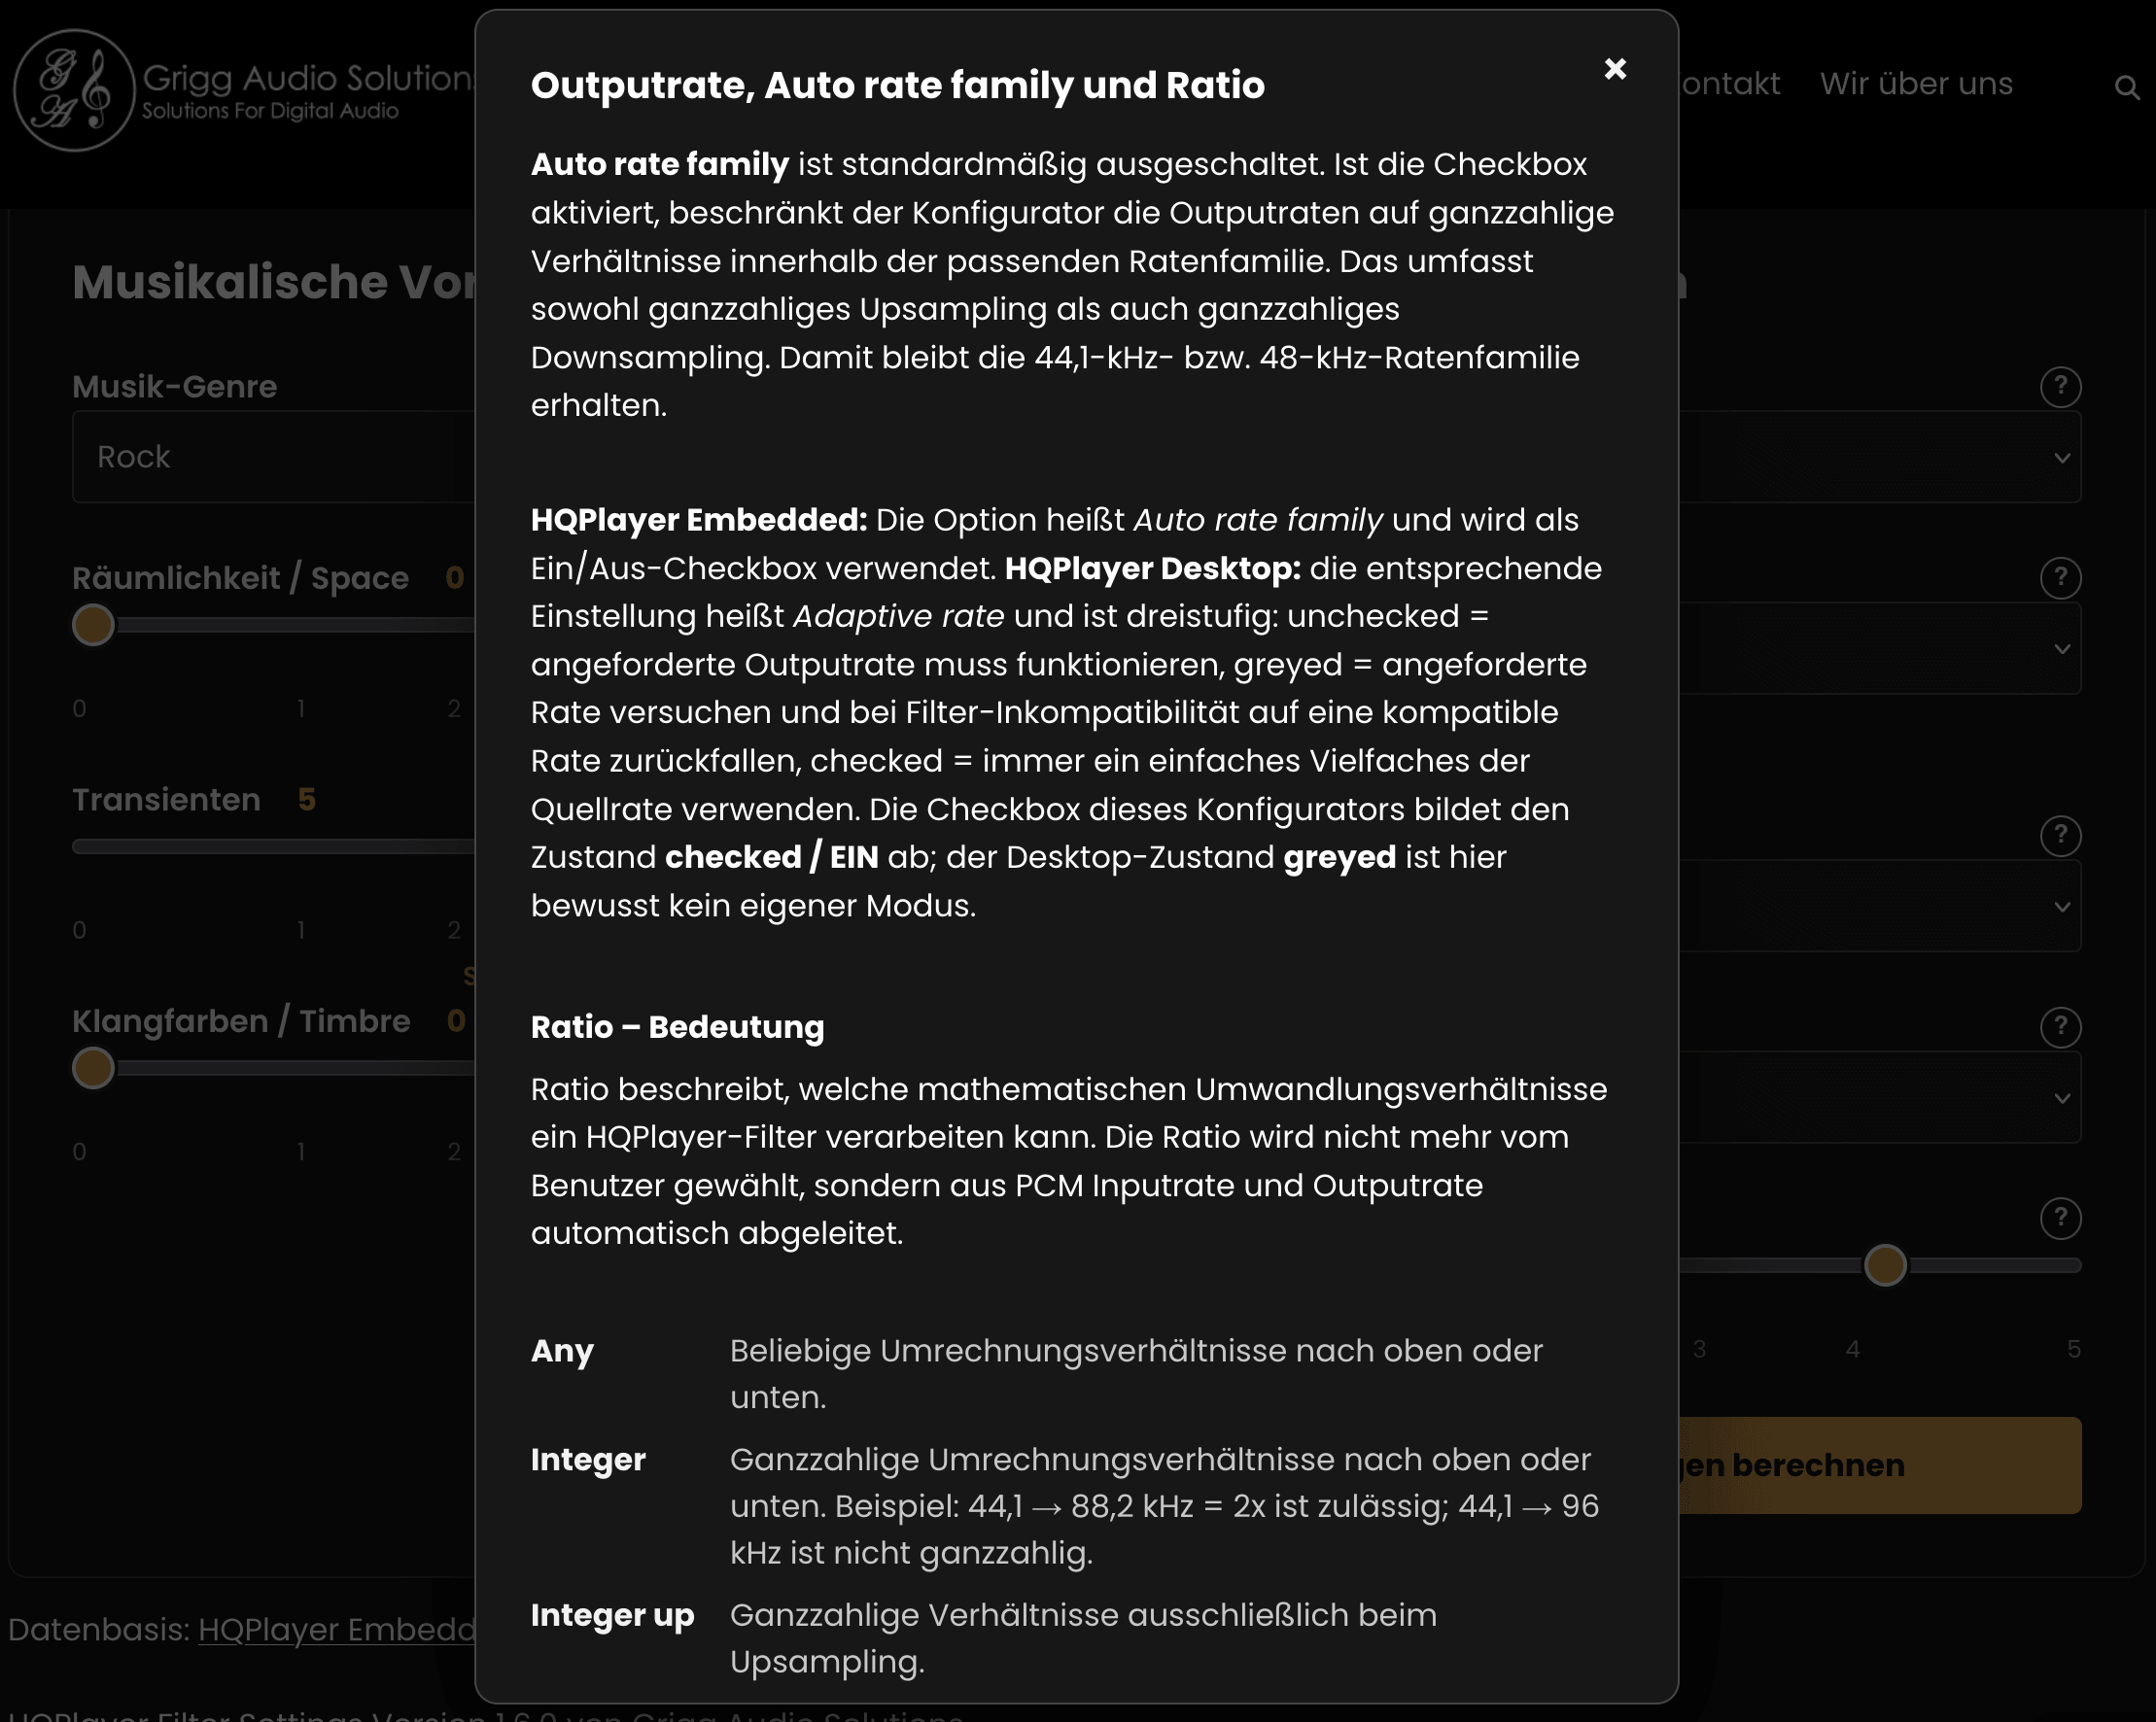Image resolution: width=2156 pixels, height=1722 pixels.
Task: Click the "Räumlichkeit / Space" label
Action: point(240,578)
